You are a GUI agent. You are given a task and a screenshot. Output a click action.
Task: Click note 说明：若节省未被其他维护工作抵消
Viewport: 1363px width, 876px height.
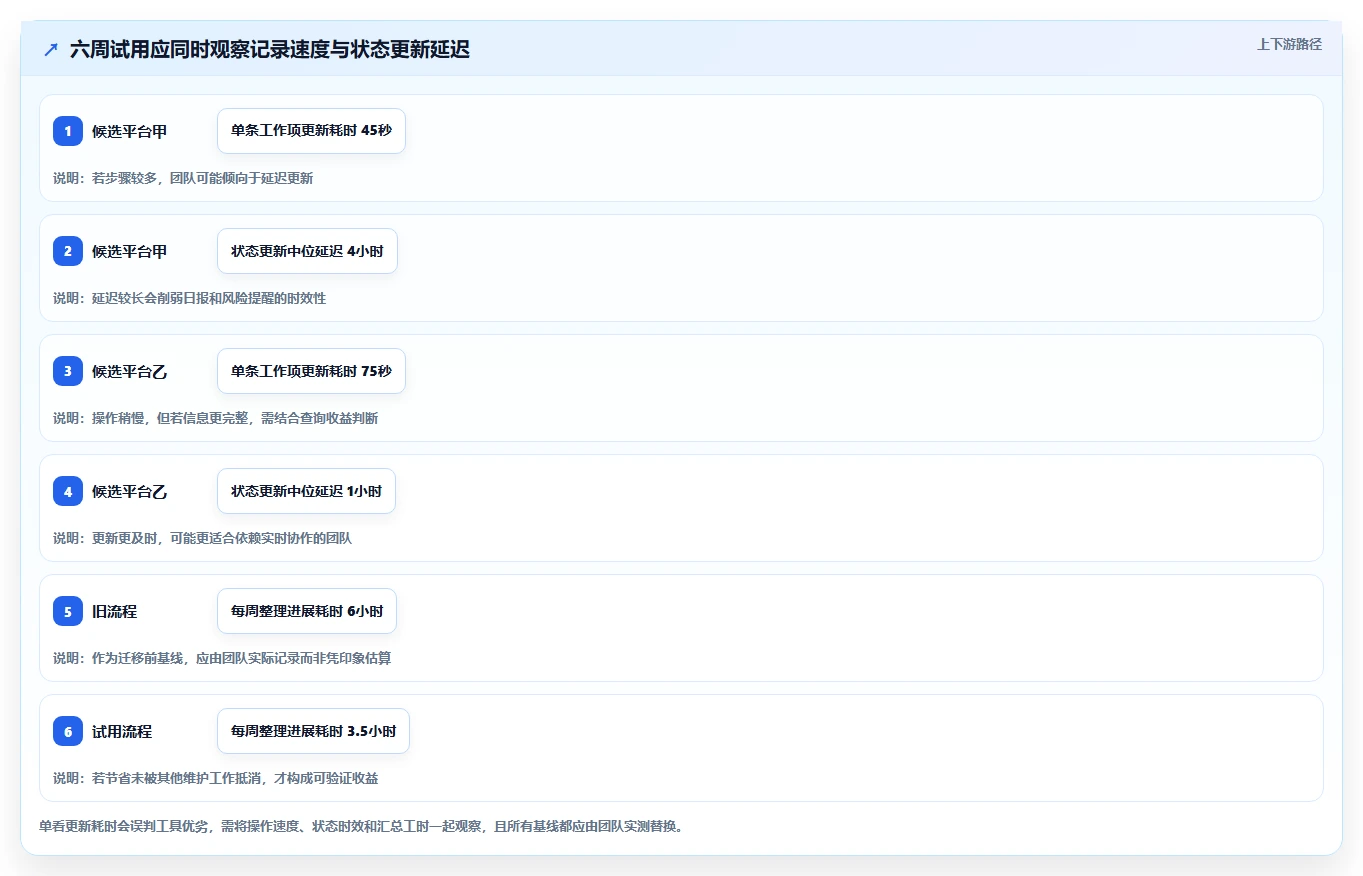[216, 778]
